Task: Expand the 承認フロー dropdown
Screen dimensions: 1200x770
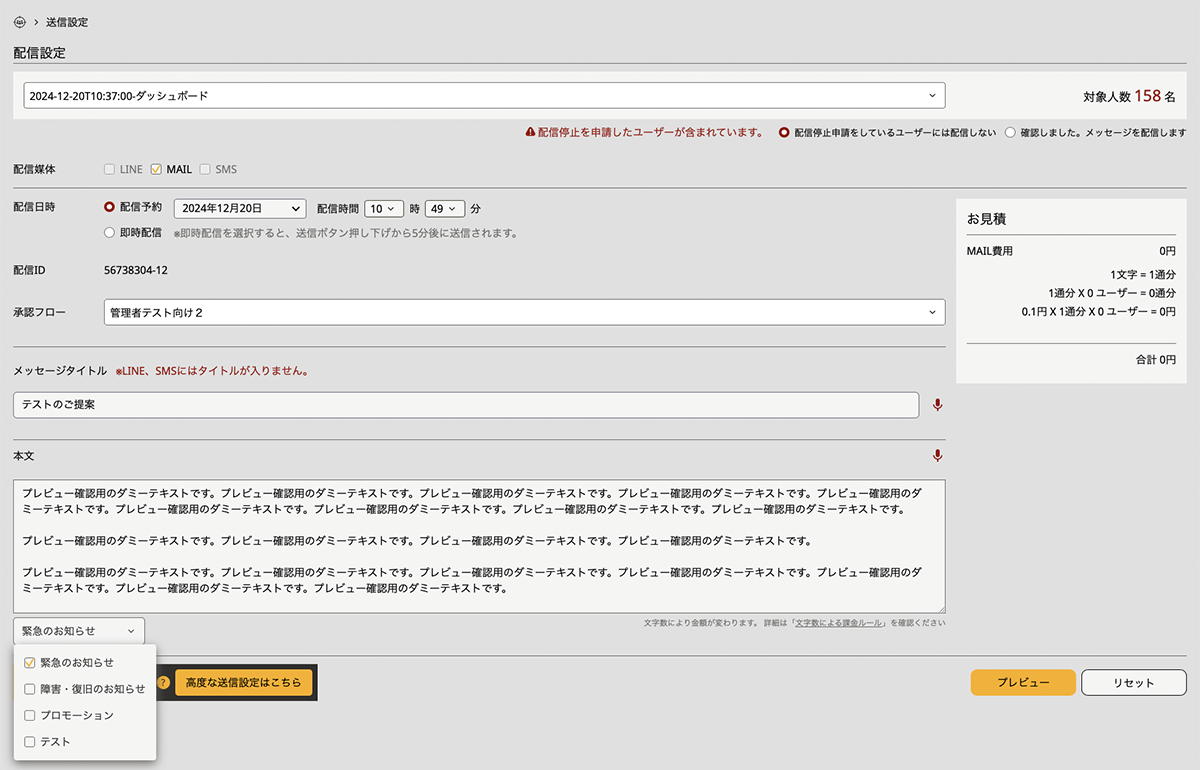Action: click(524, 313)
